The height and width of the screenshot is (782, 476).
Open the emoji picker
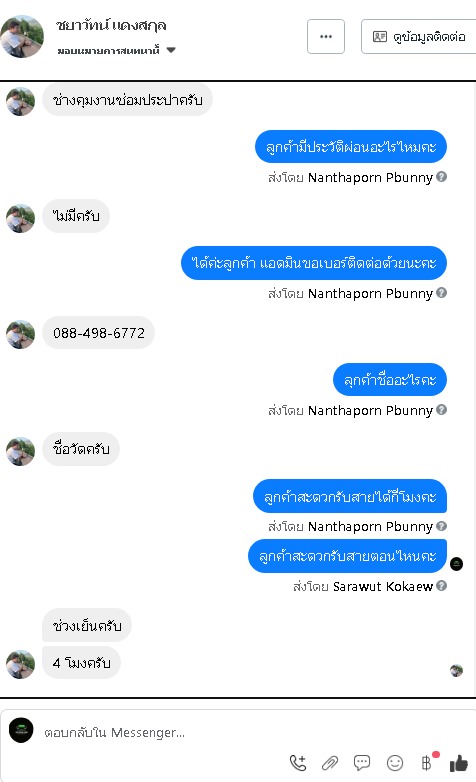pyautogui.click(x=395, y=763)
